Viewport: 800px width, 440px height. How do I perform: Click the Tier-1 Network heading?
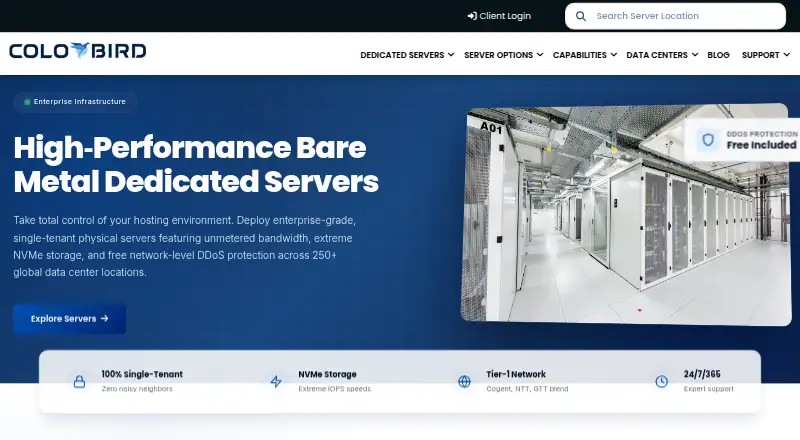tap(516, 374)
